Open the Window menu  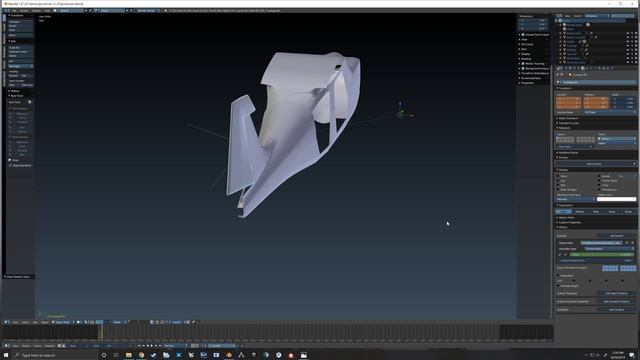tap(36, 11)
